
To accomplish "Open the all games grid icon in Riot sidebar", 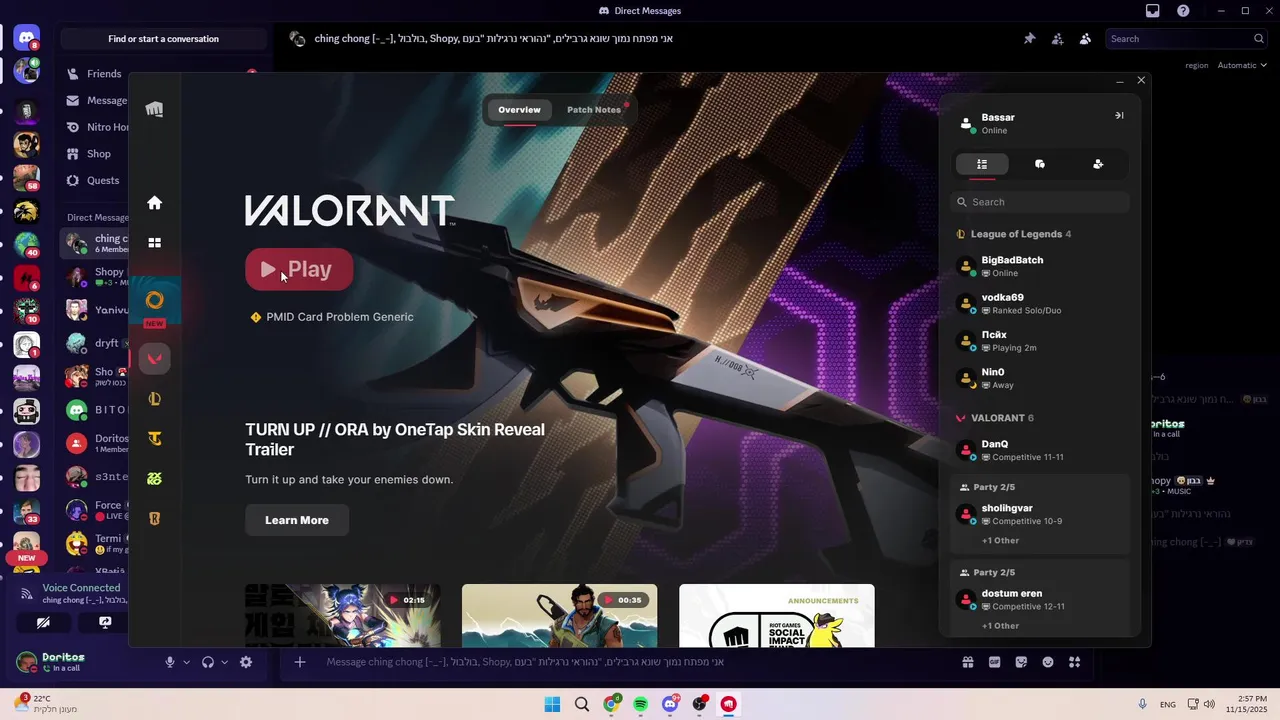I will 154,243.
